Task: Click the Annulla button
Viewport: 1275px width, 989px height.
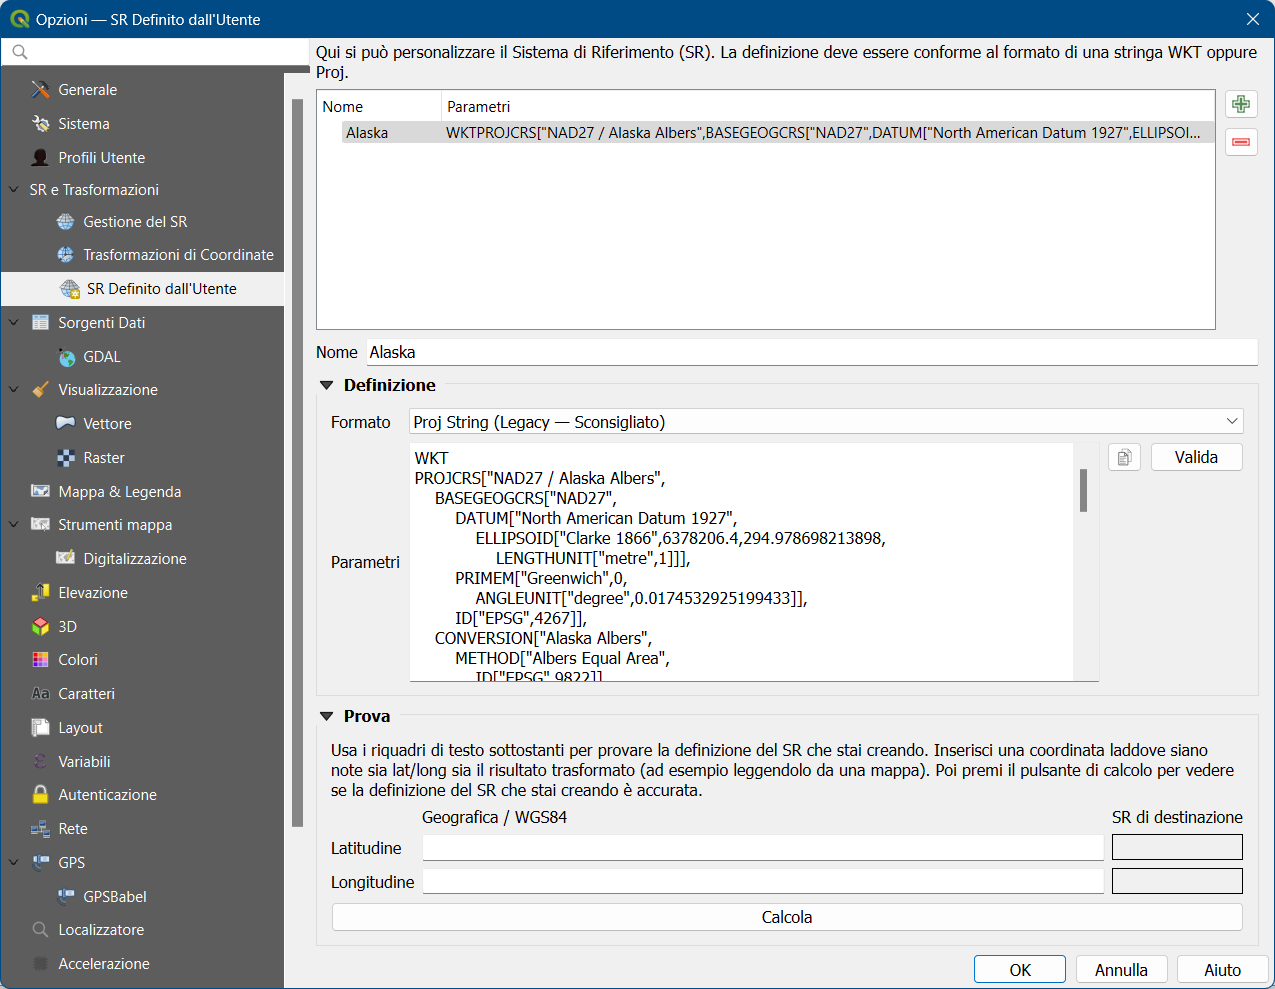Action: (1121, 970)
